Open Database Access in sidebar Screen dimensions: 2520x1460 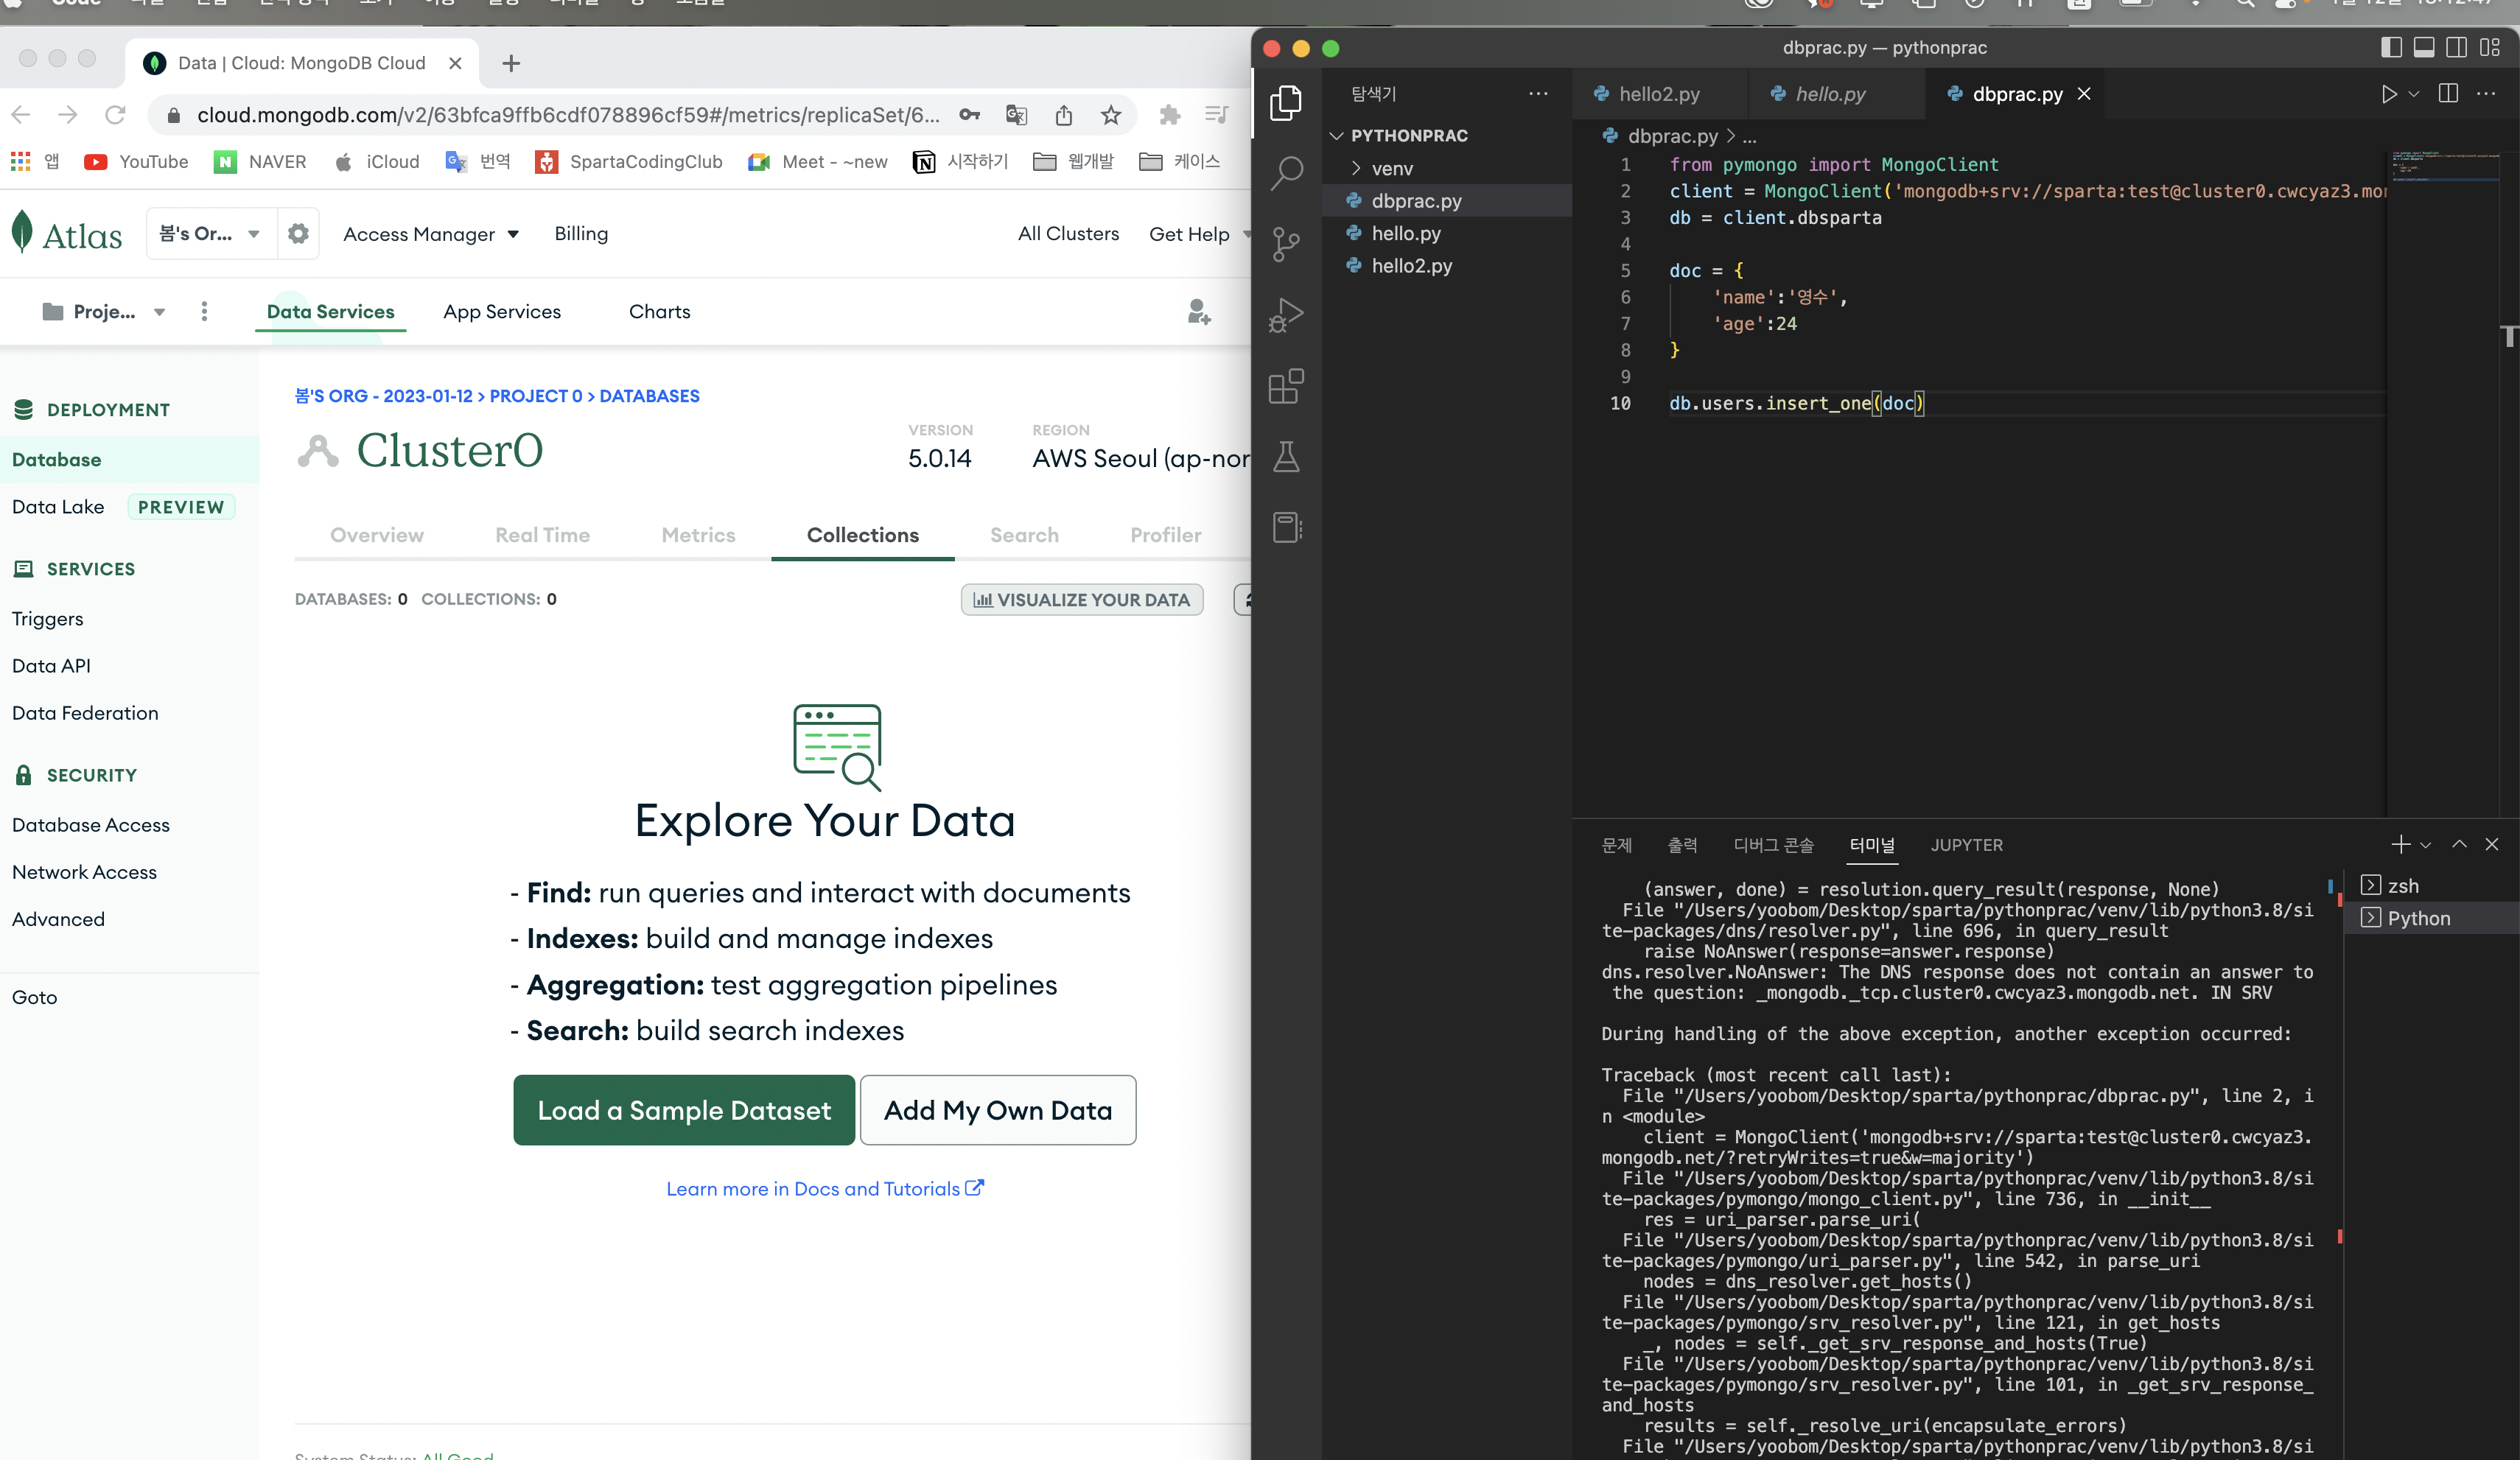(91, 825)
